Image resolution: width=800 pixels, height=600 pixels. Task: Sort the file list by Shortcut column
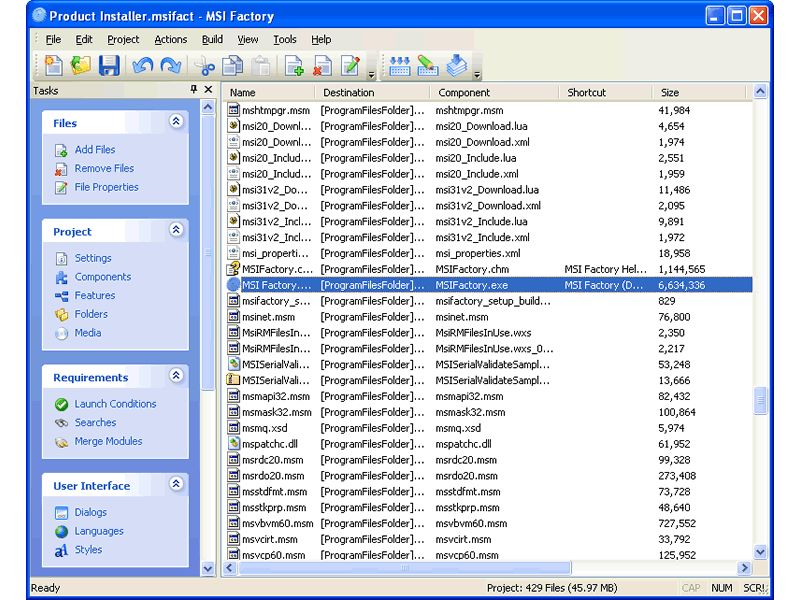point(606,92)
